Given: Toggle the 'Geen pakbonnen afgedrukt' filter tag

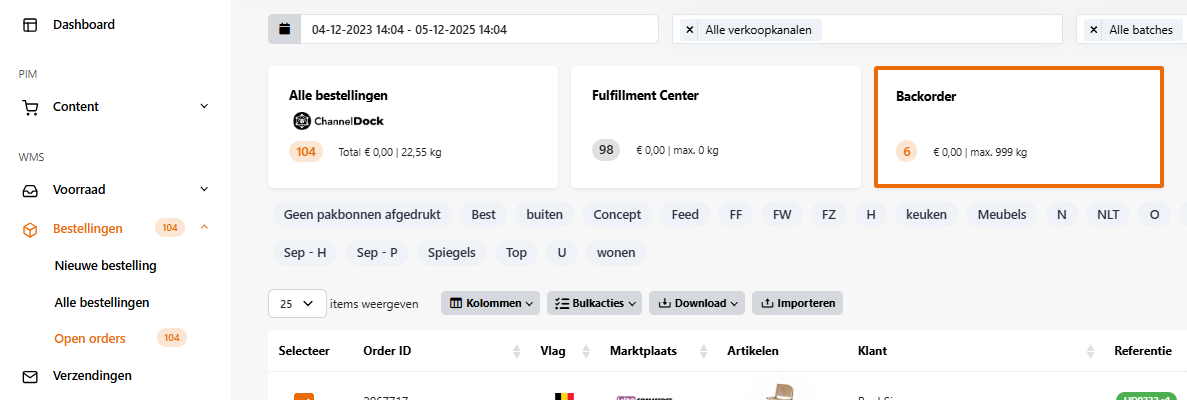Looking at the screenshot, I should click(360, 214).
